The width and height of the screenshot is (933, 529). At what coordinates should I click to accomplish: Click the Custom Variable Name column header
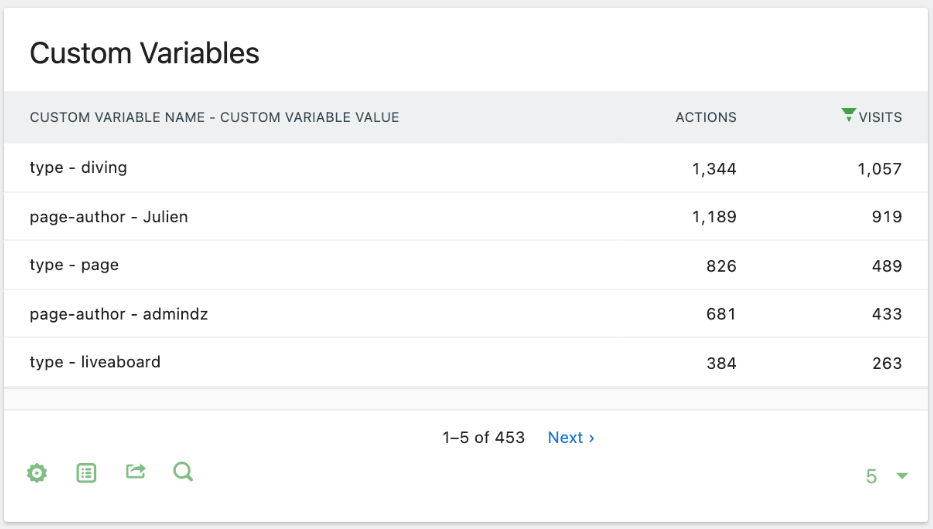click(214, 117)
